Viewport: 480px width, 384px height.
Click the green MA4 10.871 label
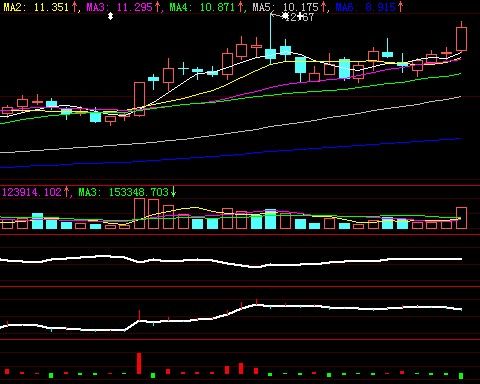(202, 7)
